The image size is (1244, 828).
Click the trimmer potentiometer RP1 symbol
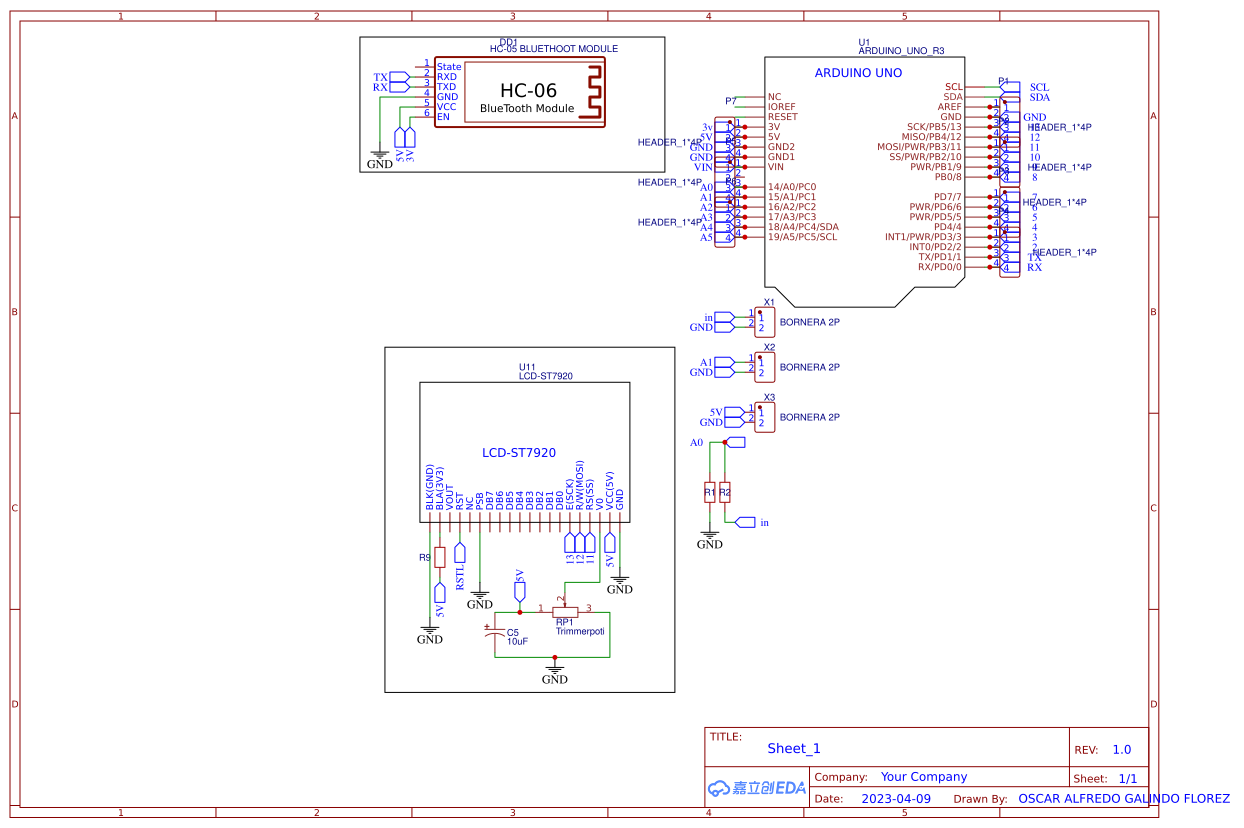tap(563, 612)
